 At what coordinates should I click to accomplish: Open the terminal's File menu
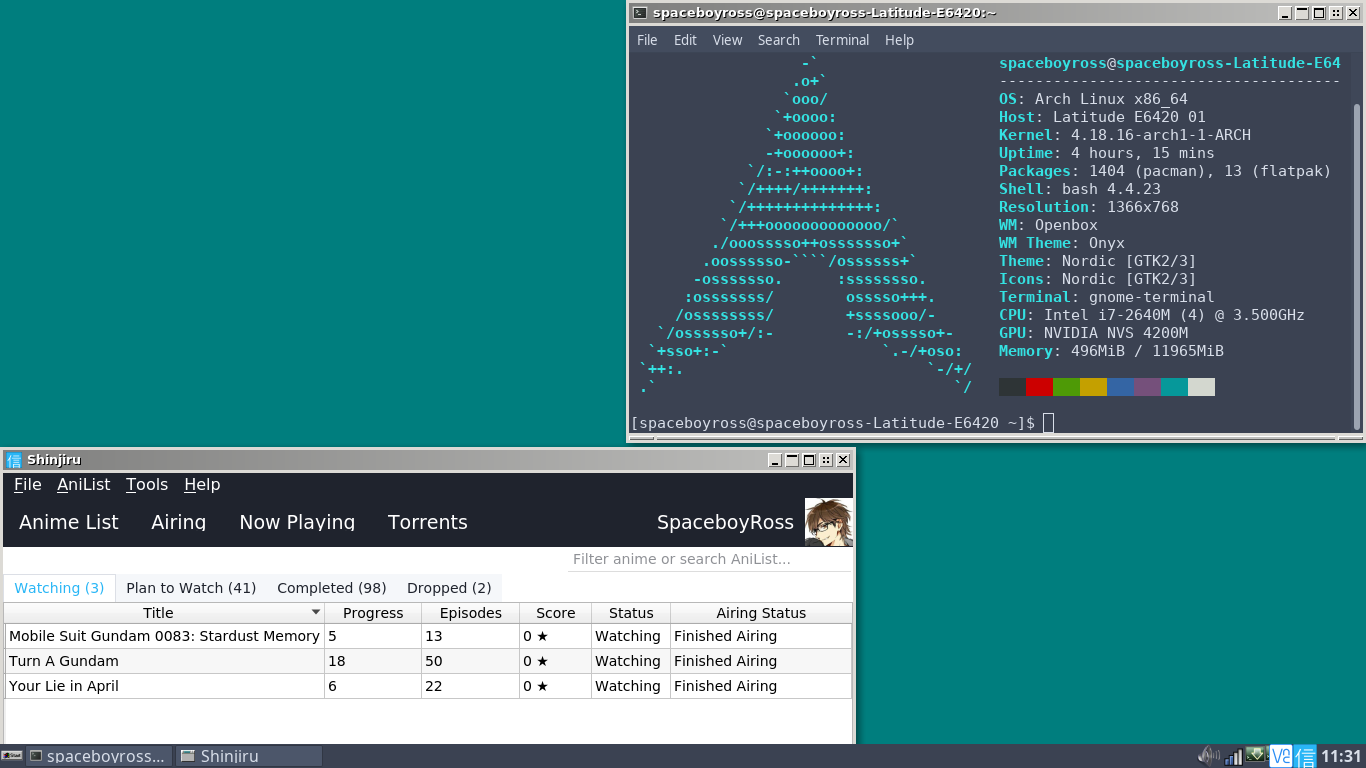click(x=647, y=40)
